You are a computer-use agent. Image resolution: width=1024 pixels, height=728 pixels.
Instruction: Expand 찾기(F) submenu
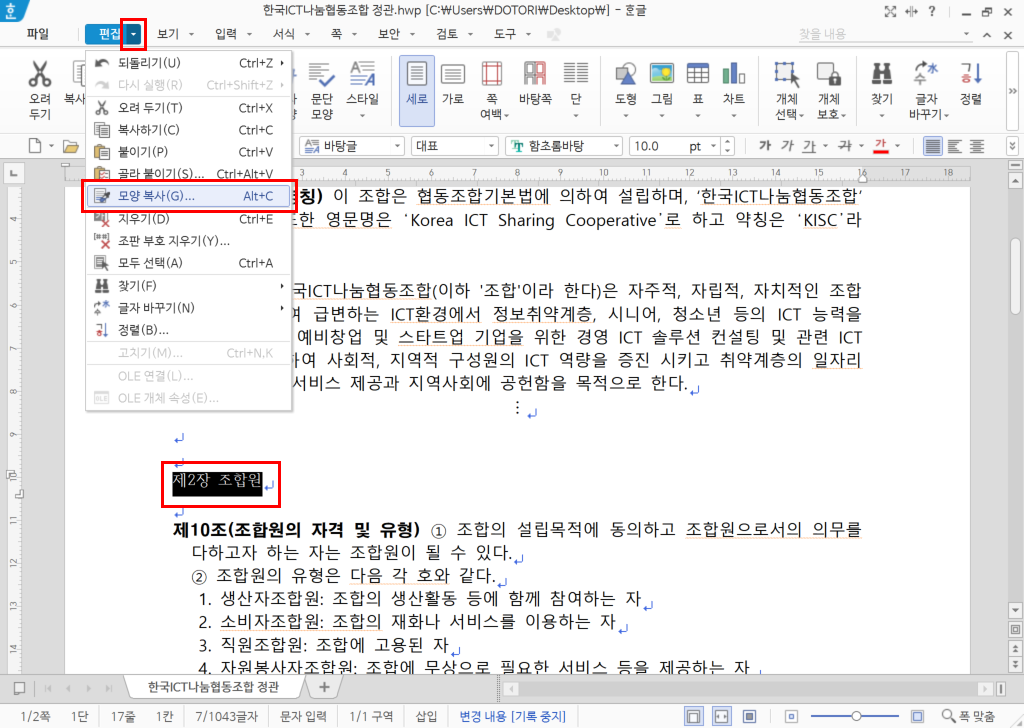point(189,286)
